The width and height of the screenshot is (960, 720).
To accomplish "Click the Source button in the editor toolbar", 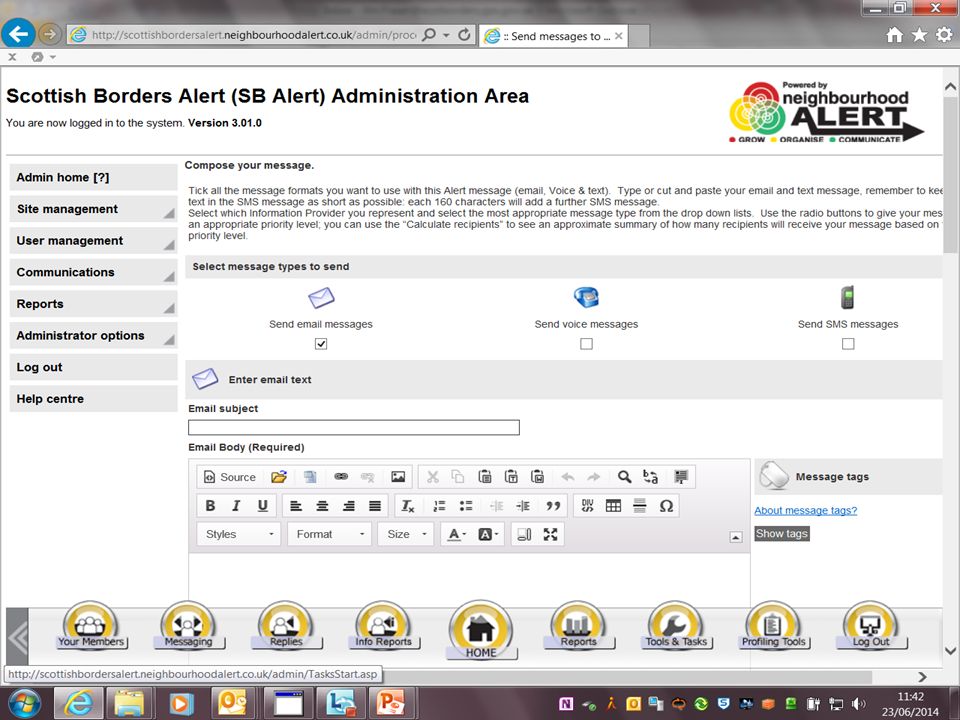I will coord(230,477).
